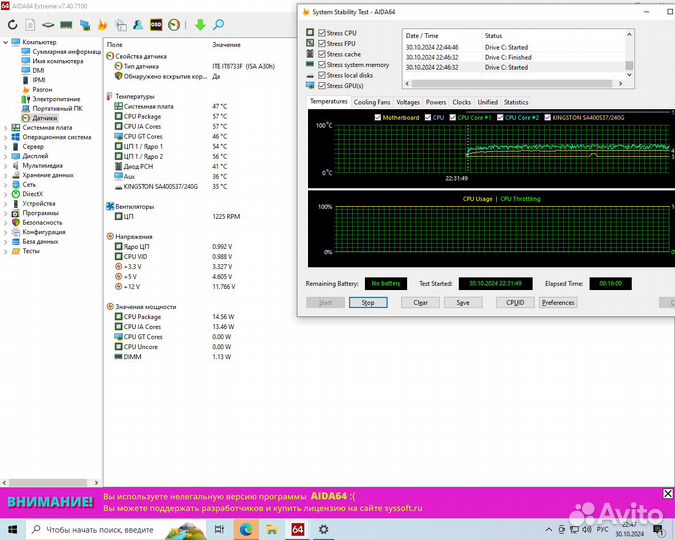Select Разгон in the tree

[x=42, y=89]
